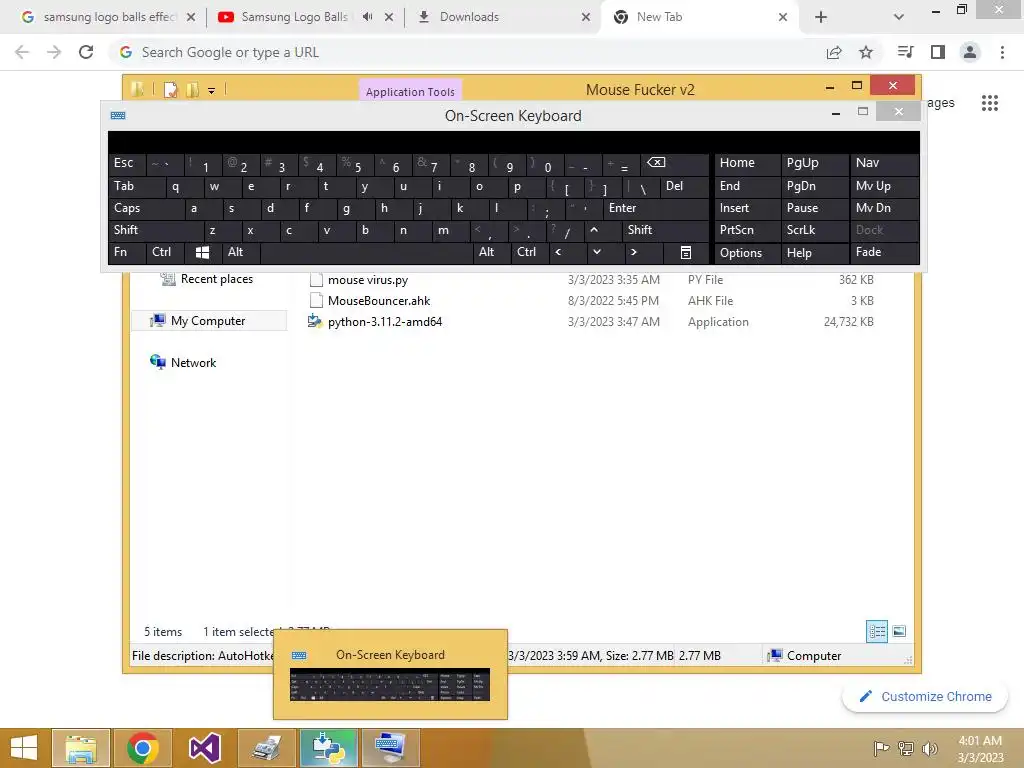
Task: Open the tab search chevron
Action: pyautogui.click(x=899, y=17)
